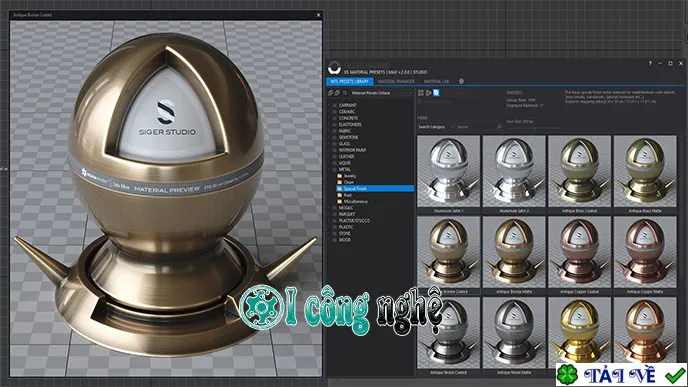Select the LEATHER category
The width and height of the screenshot is (688, 387).
[346, 156]
